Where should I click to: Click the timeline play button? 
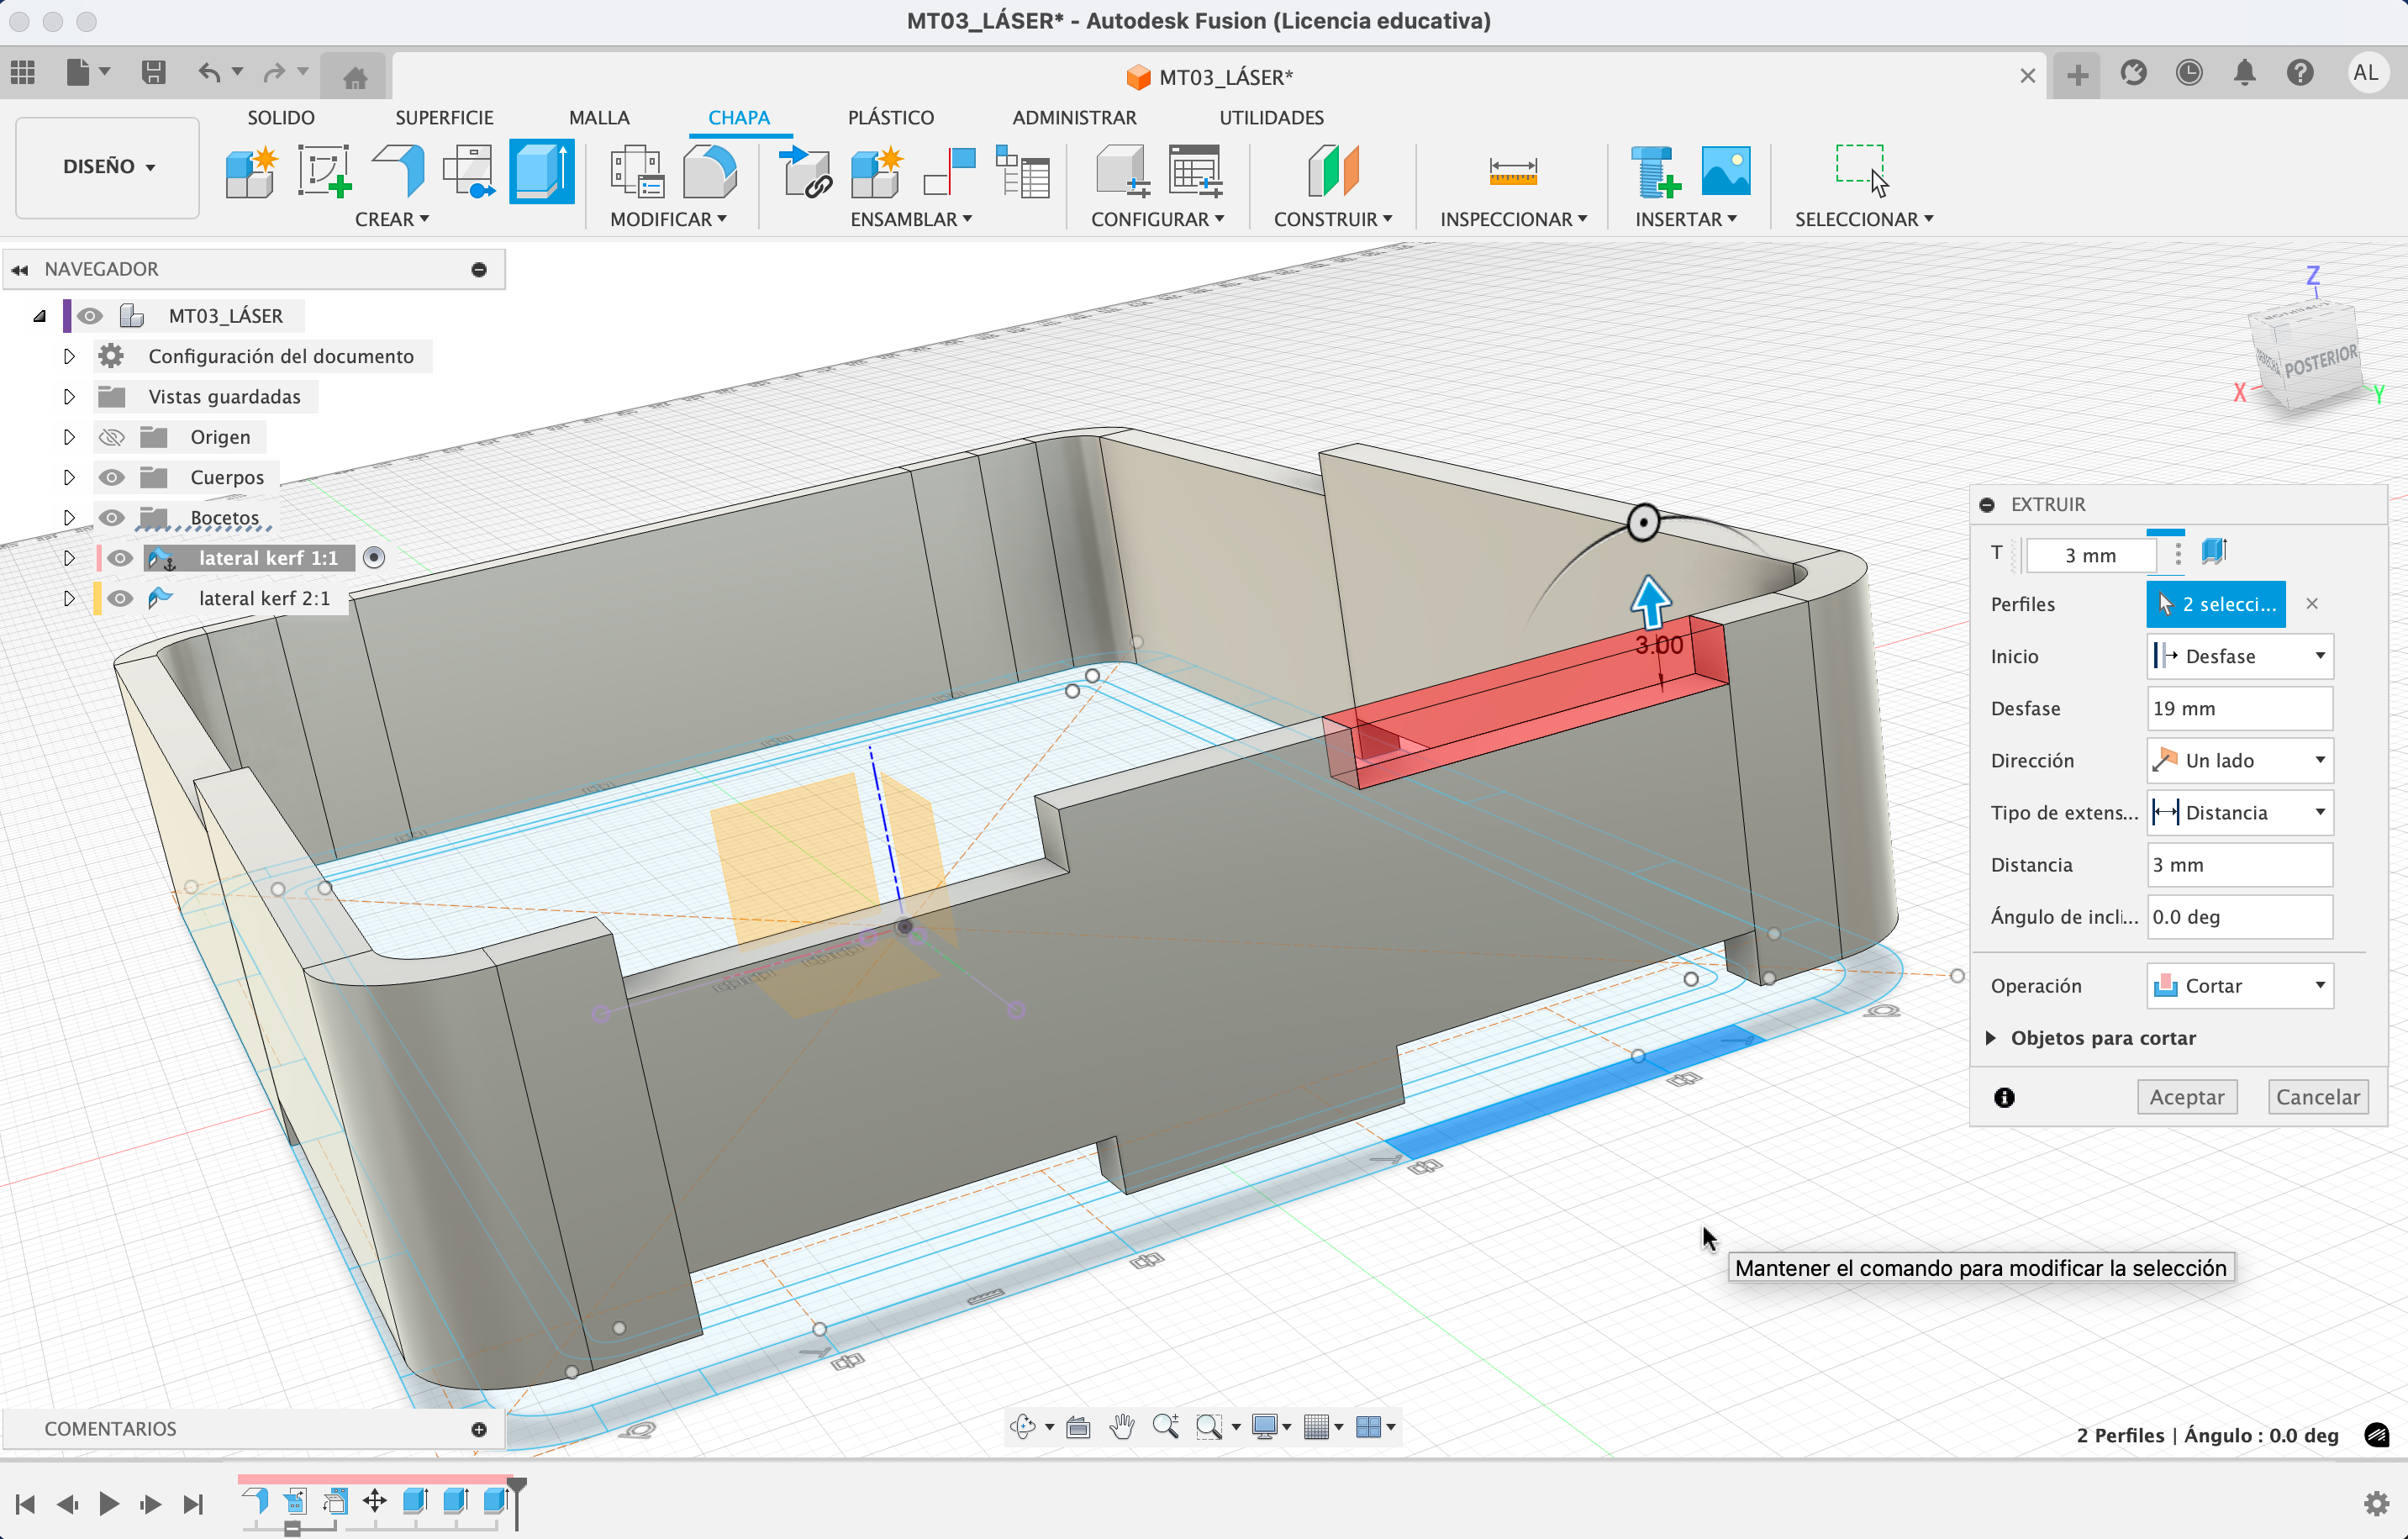109,1503
